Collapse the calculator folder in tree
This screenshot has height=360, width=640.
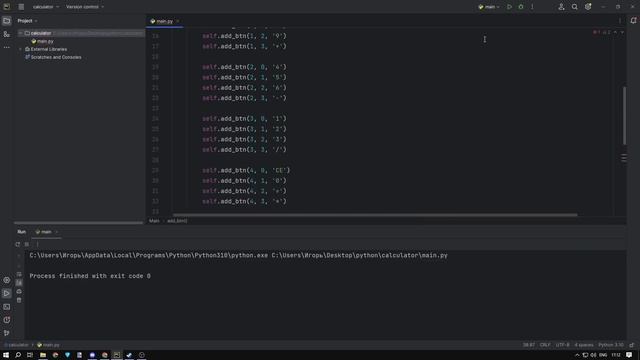click(20, 33)
